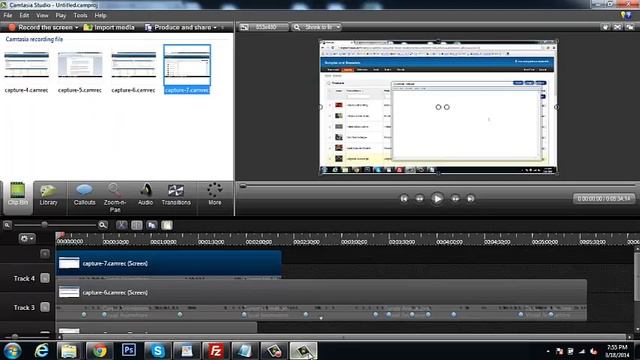Image resolution: width=640 pixels, height=360 pixels.
Task: Open the Transitions tool
Action: click(176, 194)
